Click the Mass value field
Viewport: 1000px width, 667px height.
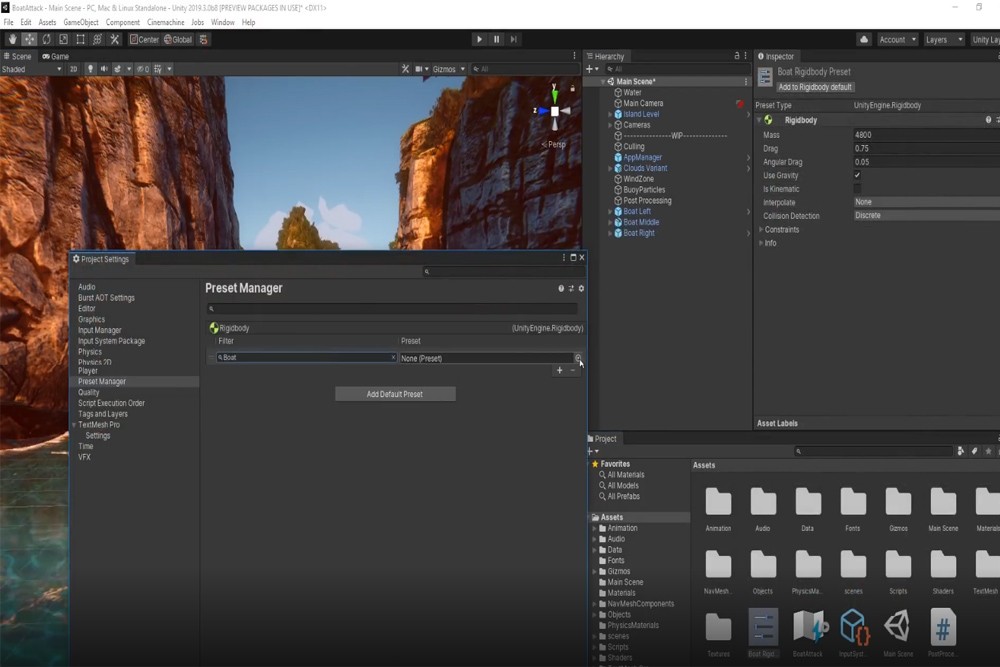927,135
